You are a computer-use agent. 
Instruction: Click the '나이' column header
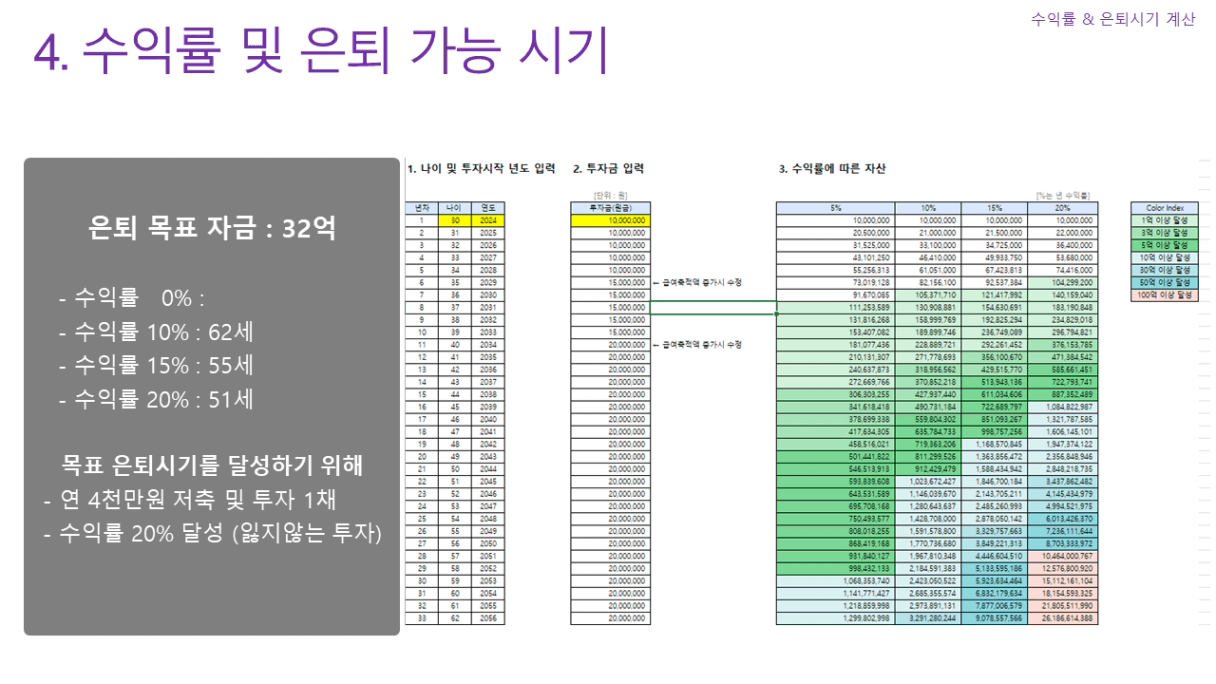454,207
